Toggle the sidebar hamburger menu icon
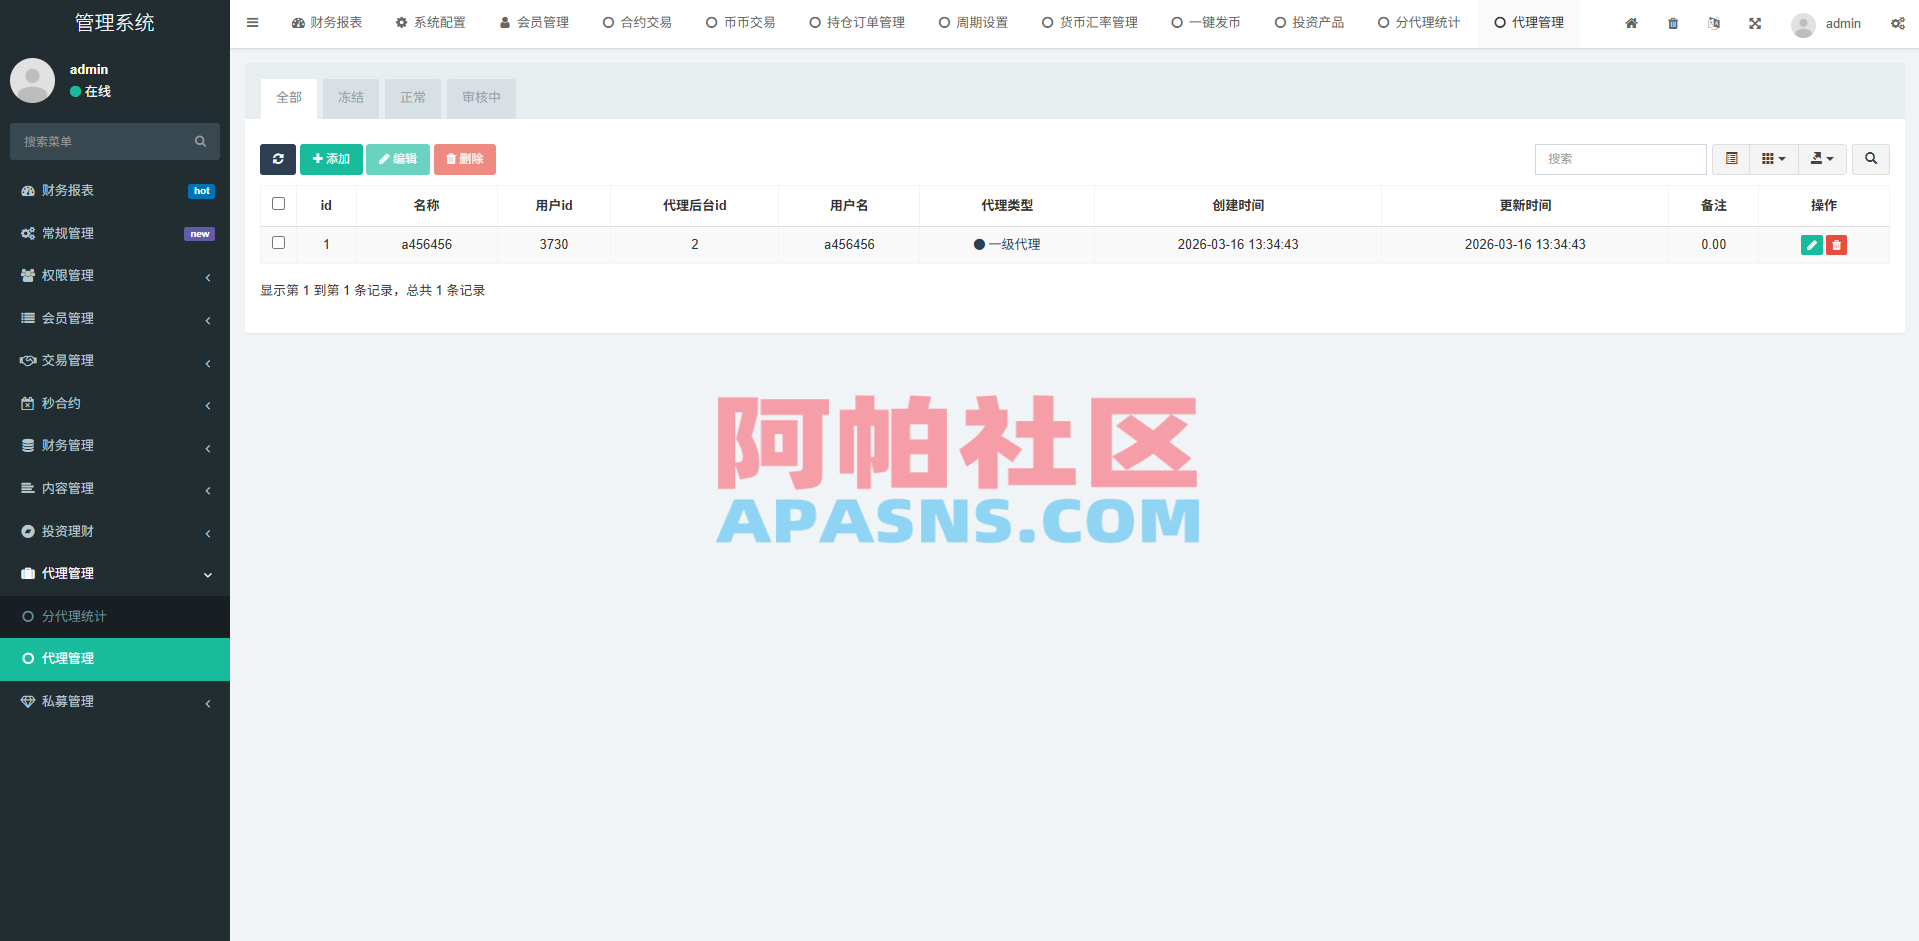 [x=253, y=23]
